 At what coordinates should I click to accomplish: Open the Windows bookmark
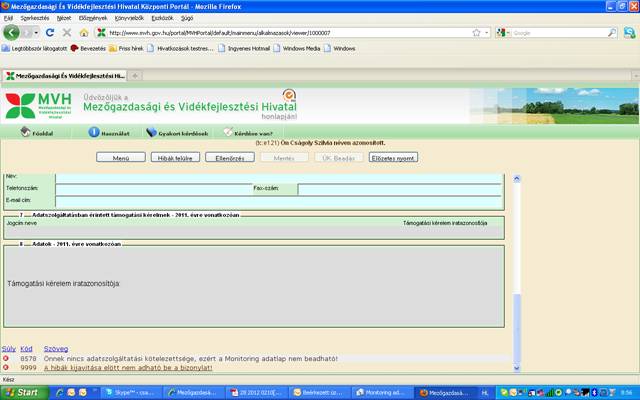coord(340,48)
